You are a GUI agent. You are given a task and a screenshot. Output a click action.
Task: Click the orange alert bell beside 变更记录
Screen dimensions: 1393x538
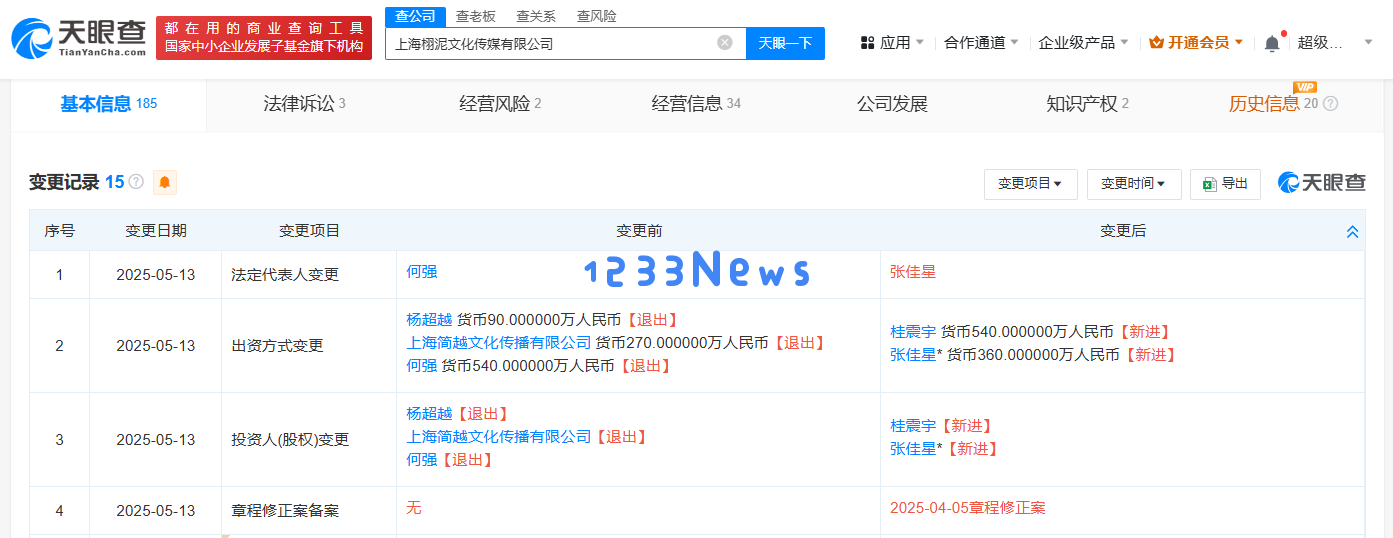pyautogui.click(x=165, y=182)
